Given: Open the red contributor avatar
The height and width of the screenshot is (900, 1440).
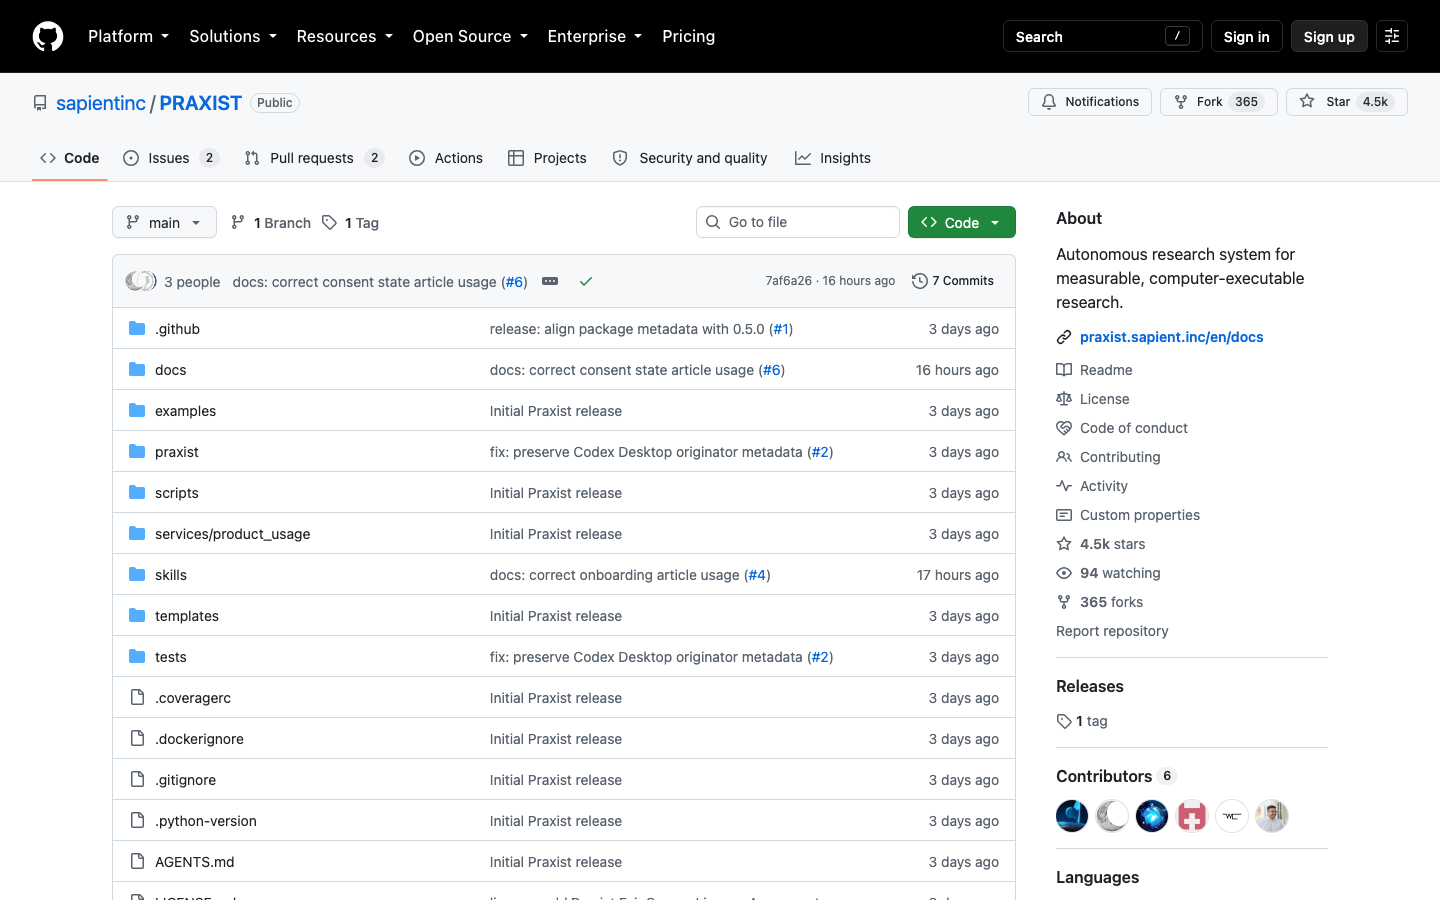Looking at the screenshot, I should (x=1192, y=816).
